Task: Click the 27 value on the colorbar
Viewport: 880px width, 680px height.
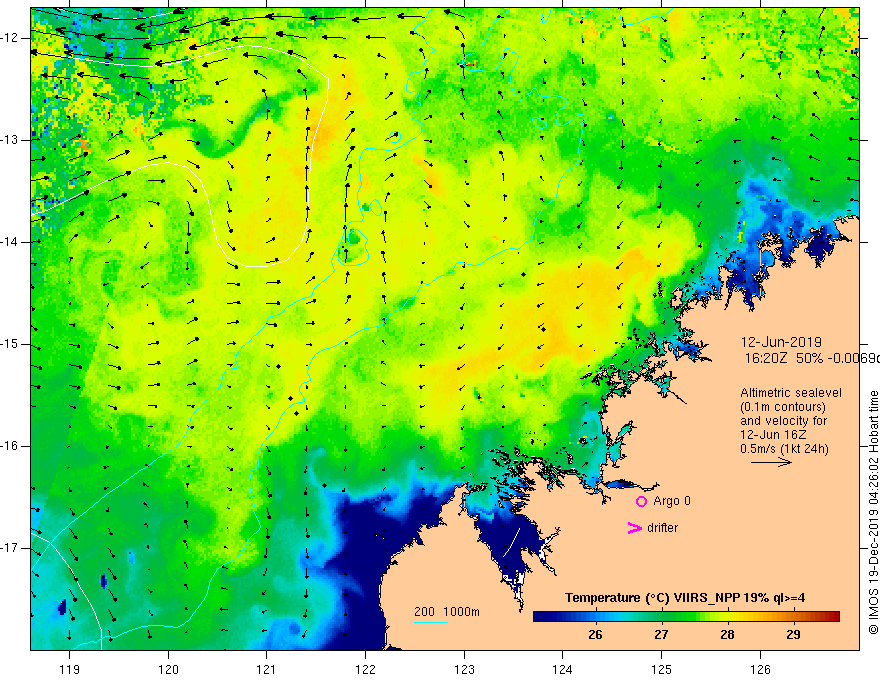Action: tap(661, 635)
